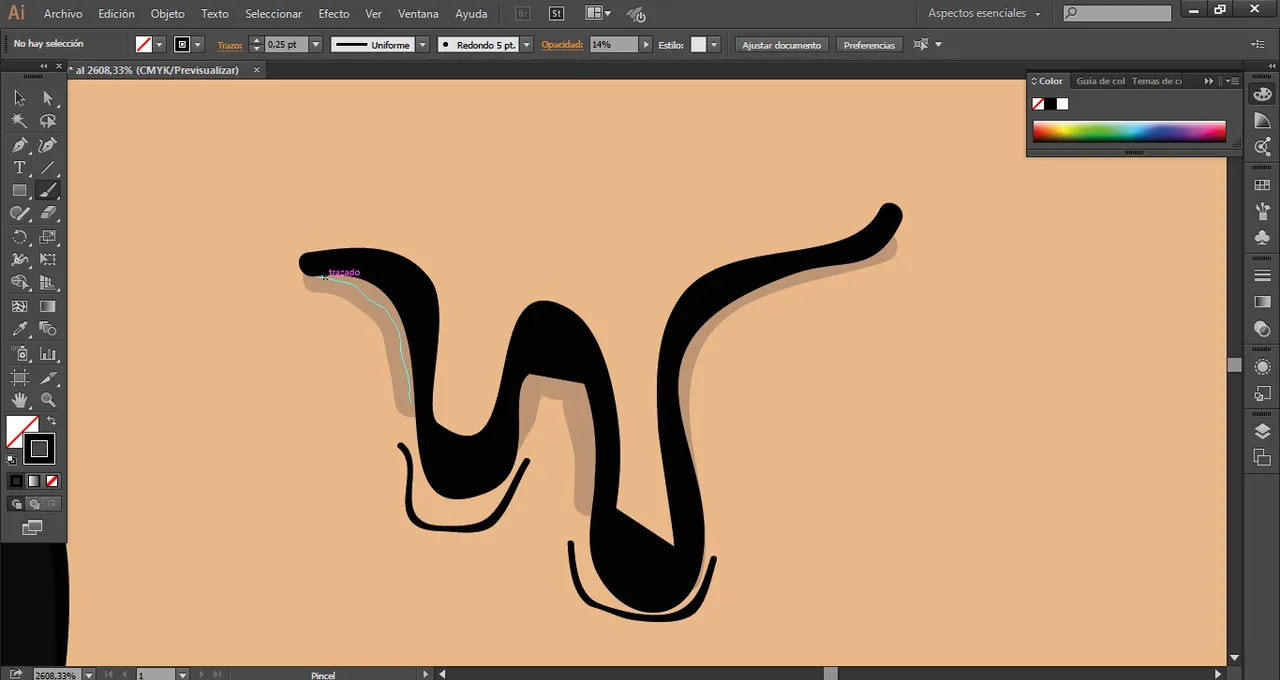Screen dimensions: 1280x680
Task: Select the Hand tool
Action: click(x=20, y=401)
